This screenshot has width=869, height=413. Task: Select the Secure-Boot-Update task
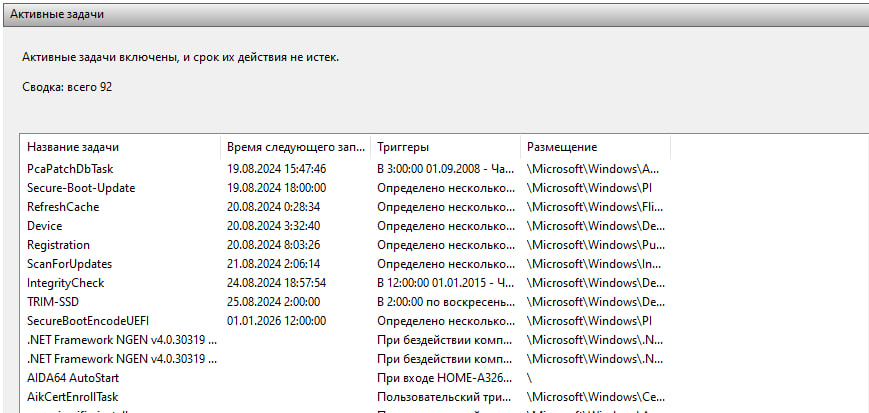pyautogui.click(x=81, y=188)
